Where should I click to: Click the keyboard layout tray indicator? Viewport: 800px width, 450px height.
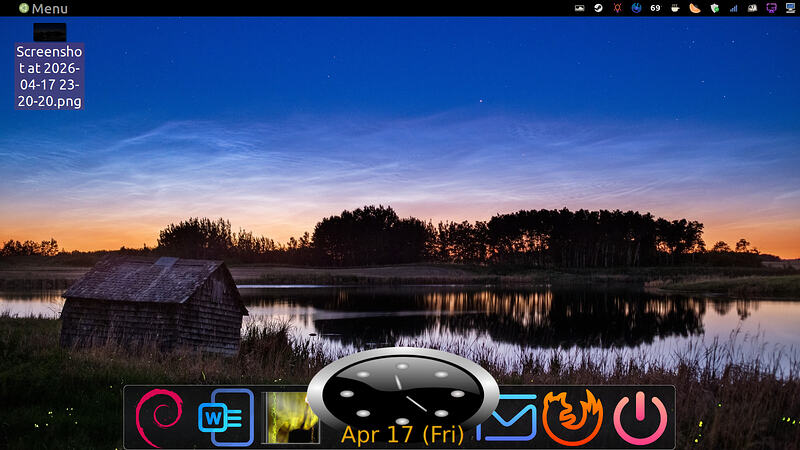tap(753, 8)
